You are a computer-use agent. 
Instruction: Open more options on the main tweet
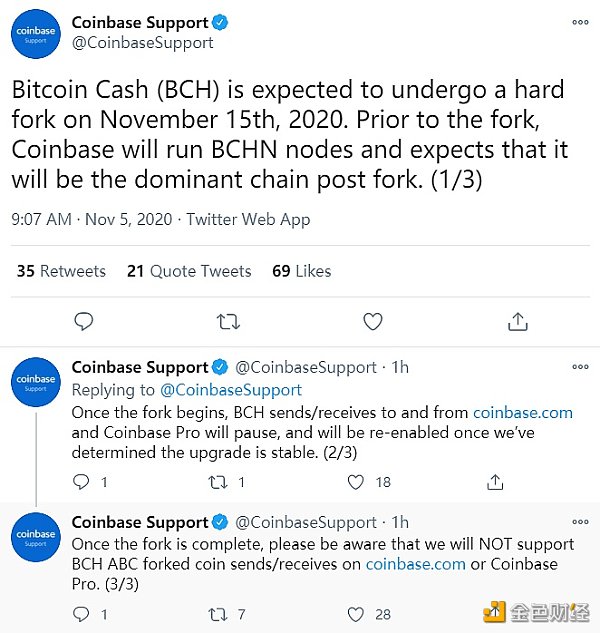point(580,22)
